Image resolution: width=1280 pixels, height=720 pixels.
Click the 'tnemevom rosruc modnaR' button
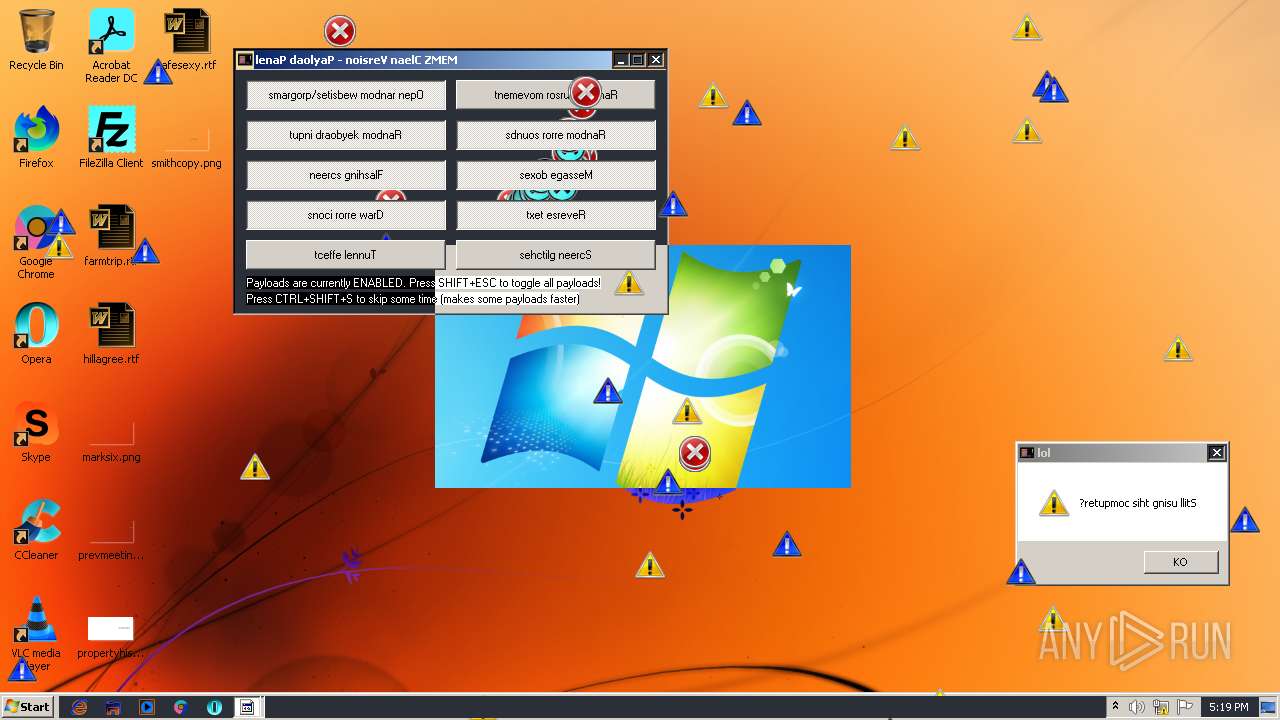click(556, 95)
